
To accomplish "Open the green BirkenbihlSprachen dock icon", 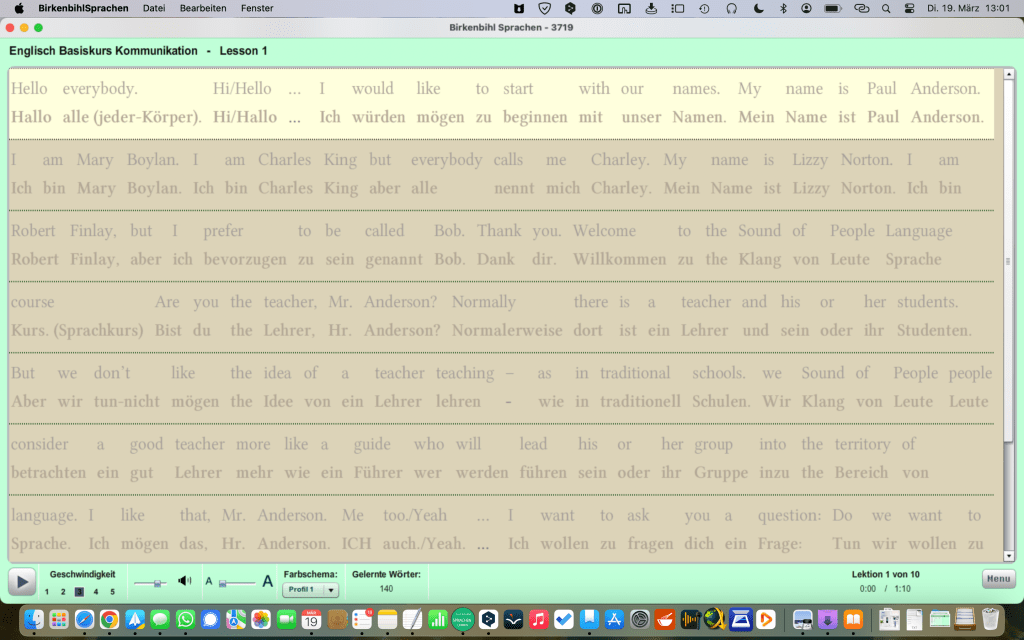I will click(x=462, y=620).
